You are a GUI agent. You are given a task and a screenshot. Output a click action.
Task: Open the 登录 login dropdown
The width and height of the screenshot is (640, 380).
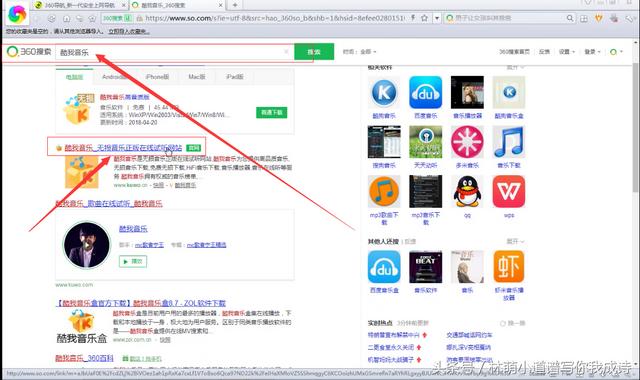tap(592, 52)
